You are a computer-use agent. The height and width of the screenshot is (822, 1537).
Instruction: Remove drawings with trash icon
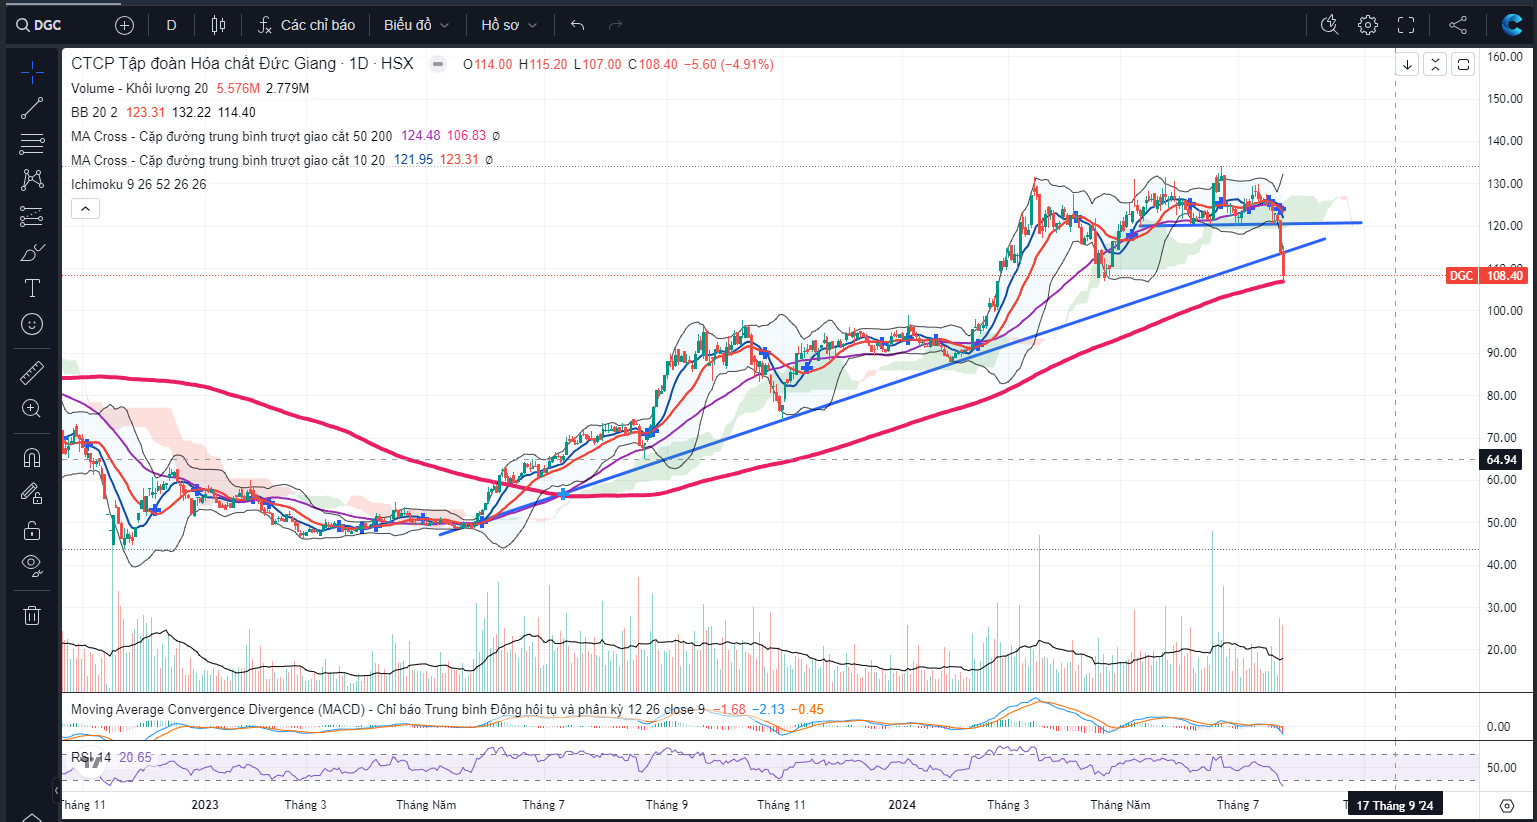tap(32, 615)
